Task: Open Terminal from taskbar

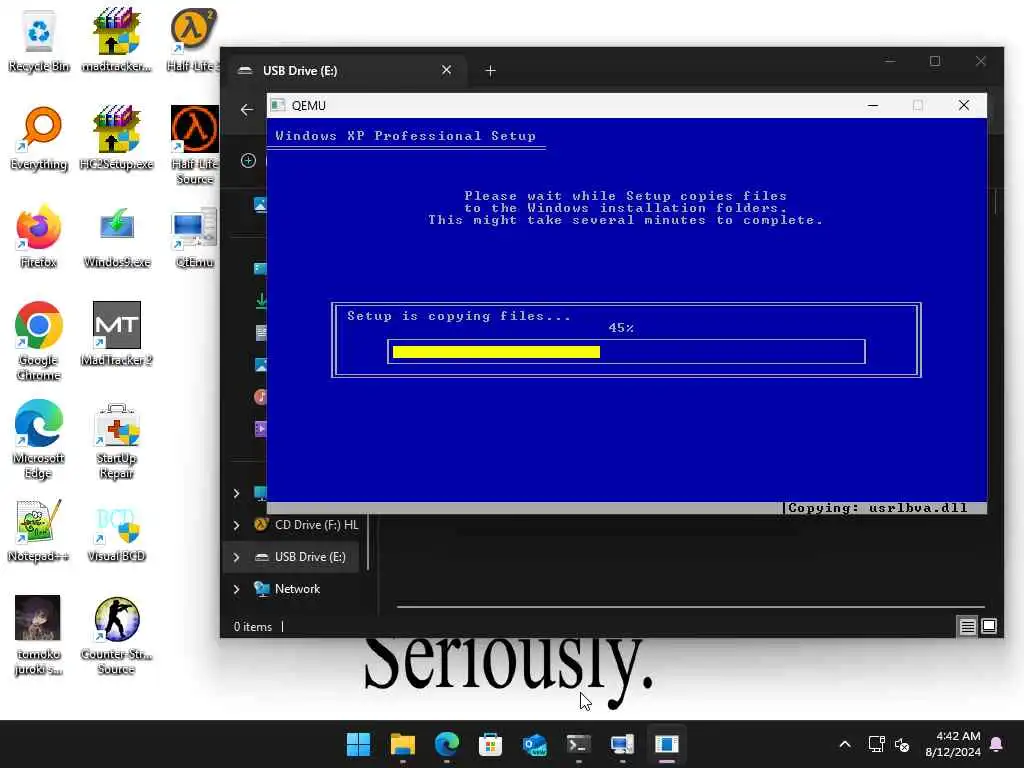Action: [x=579, y=744]
